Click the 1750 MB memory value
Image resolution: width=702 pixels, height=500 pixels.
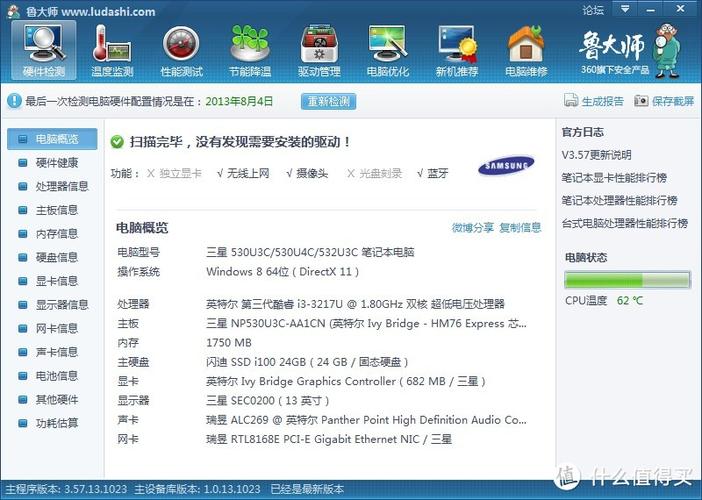[229, 343]
